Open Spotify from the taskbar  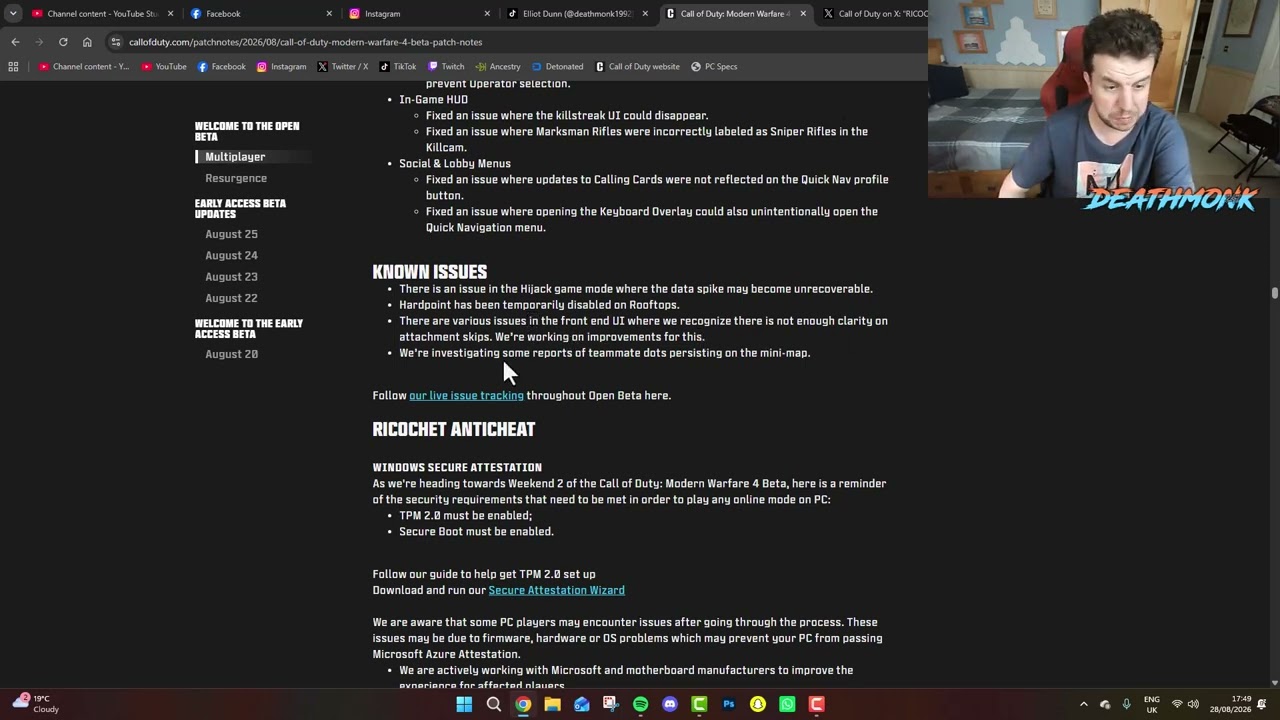point(640,704)
